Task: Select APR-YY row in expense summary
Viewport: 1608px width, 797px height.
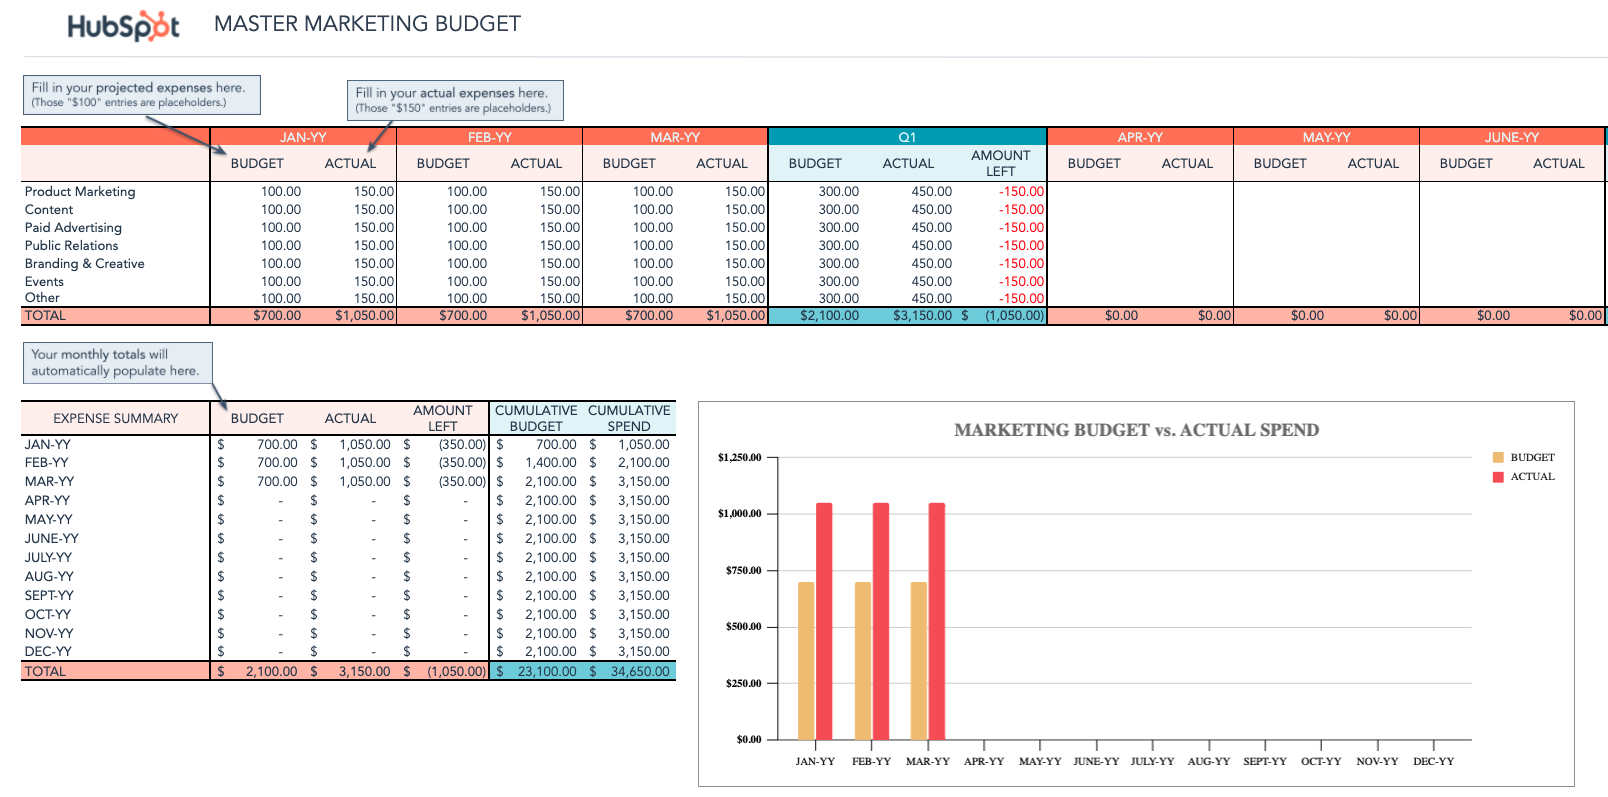Action: pyautogui.click(x=348, y=500)
